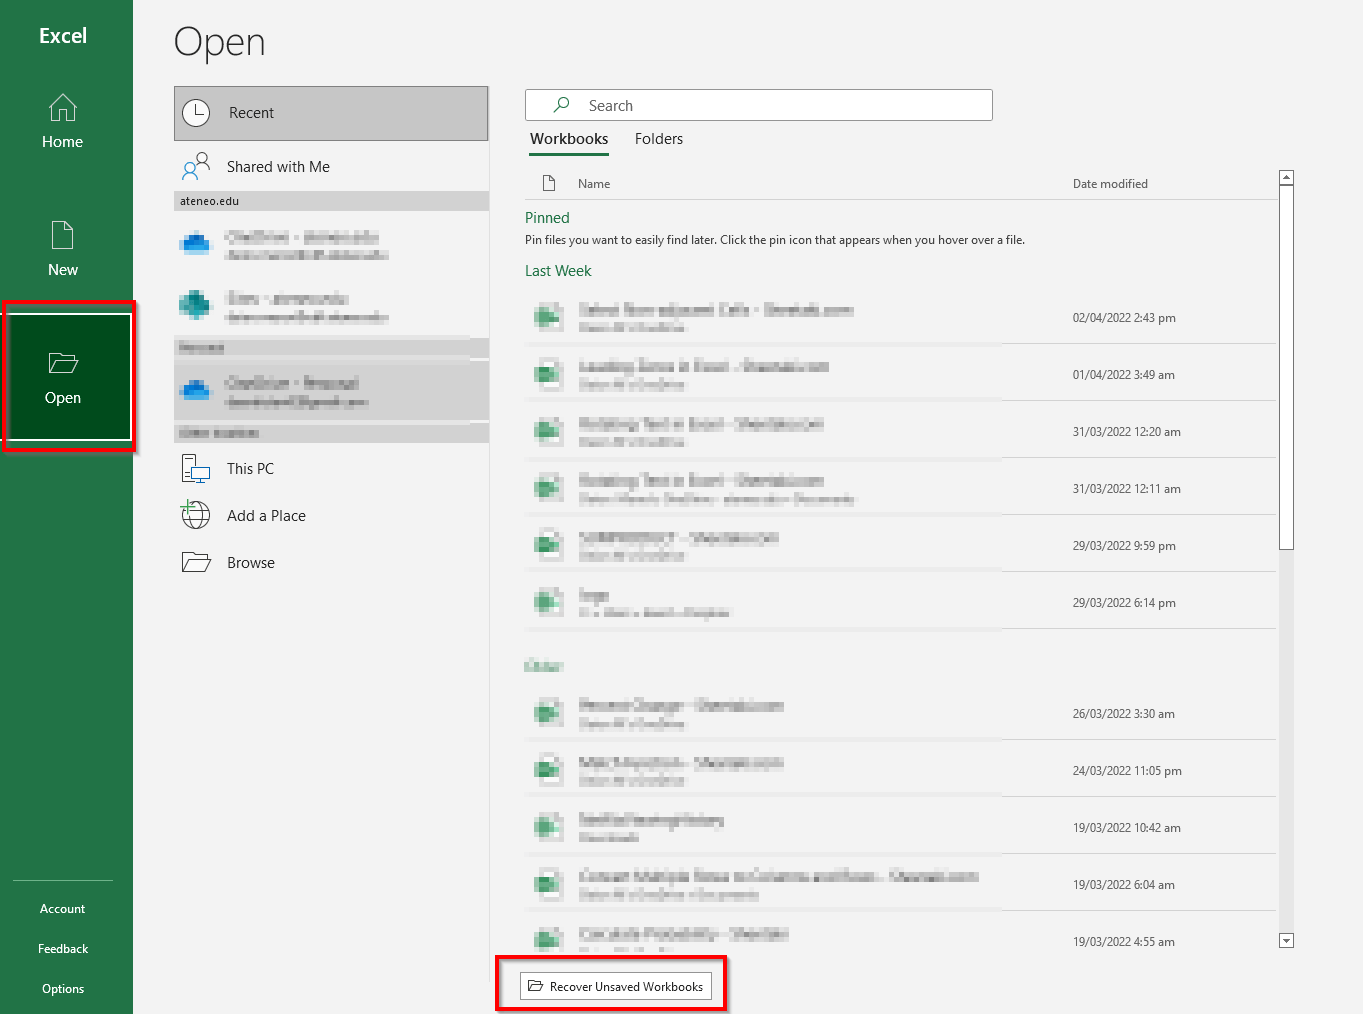Click the Date modified column header
1363x1014 pixels.
coord(1110,184)
